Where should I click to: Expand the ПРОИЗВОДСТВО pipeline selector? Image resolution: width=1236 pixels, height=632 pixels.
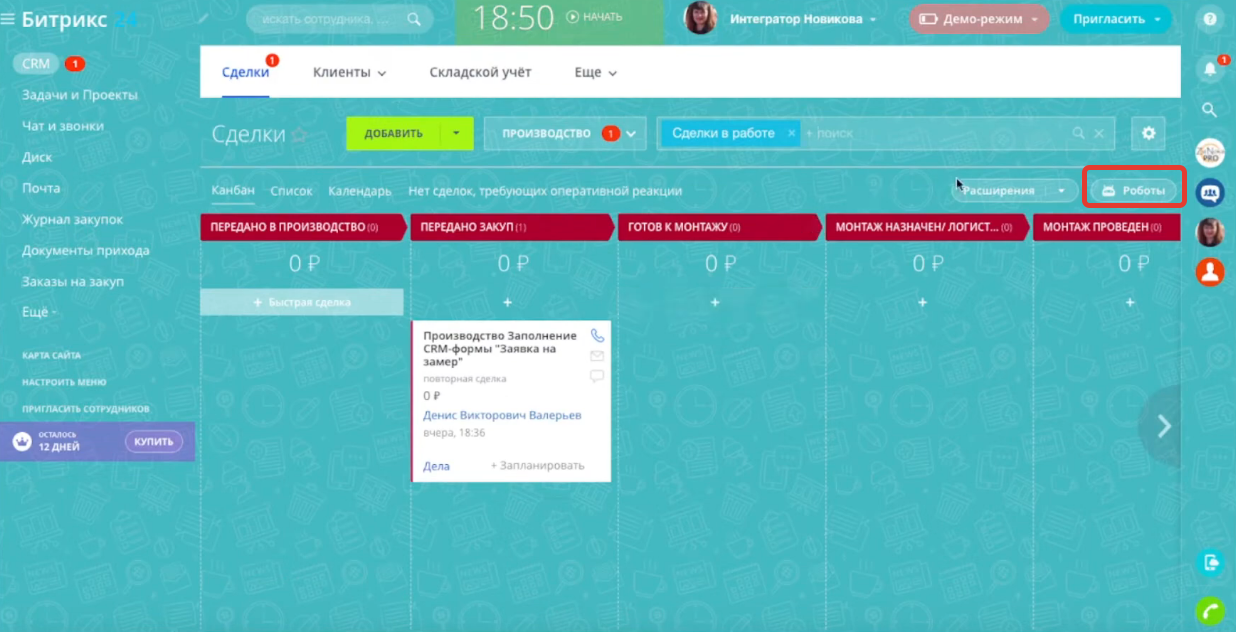coord(632,134)
